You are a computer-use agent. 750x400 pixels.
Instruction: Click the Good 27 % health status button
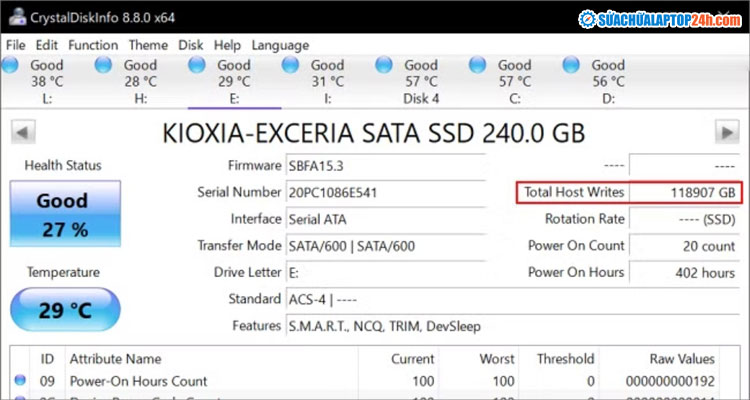[x=65, y=213]
